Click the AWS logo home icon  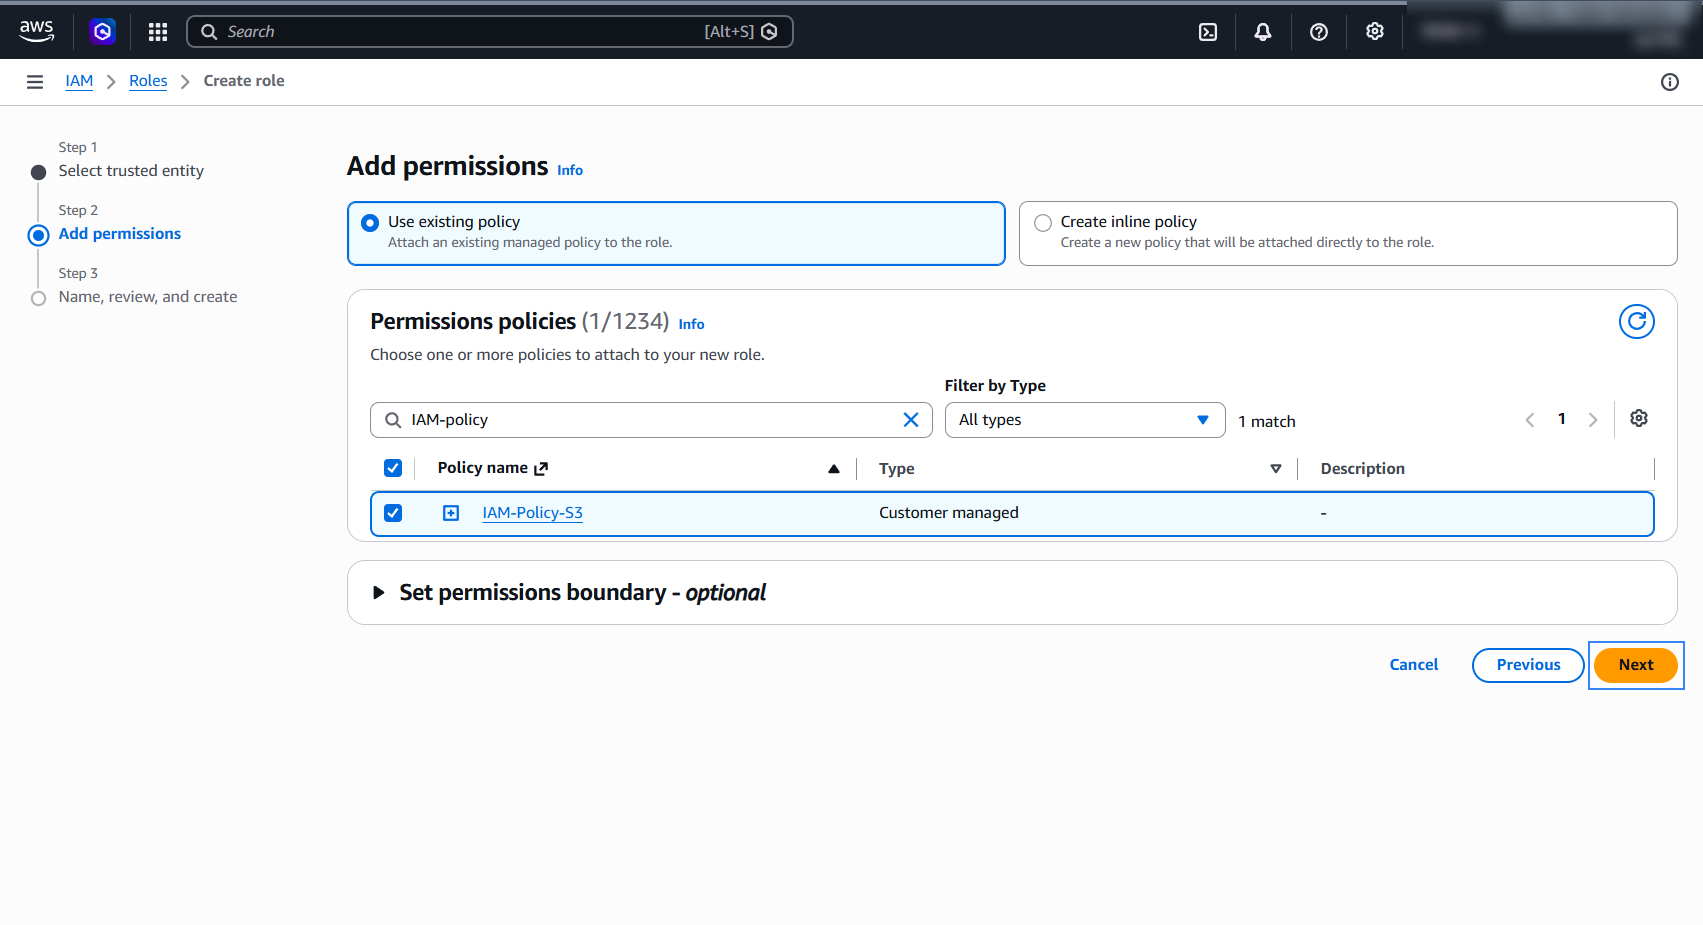(37, 31)
